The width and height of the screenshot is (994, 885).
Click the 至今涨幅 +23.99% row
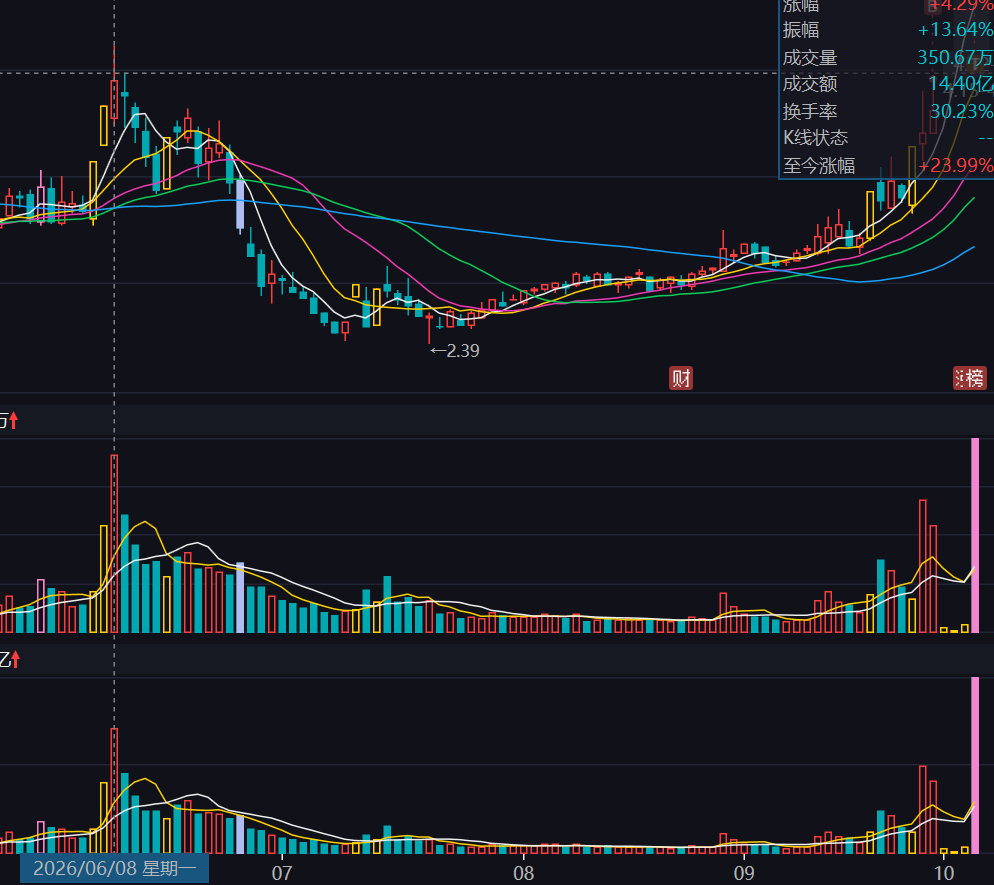tap(887, 165)
